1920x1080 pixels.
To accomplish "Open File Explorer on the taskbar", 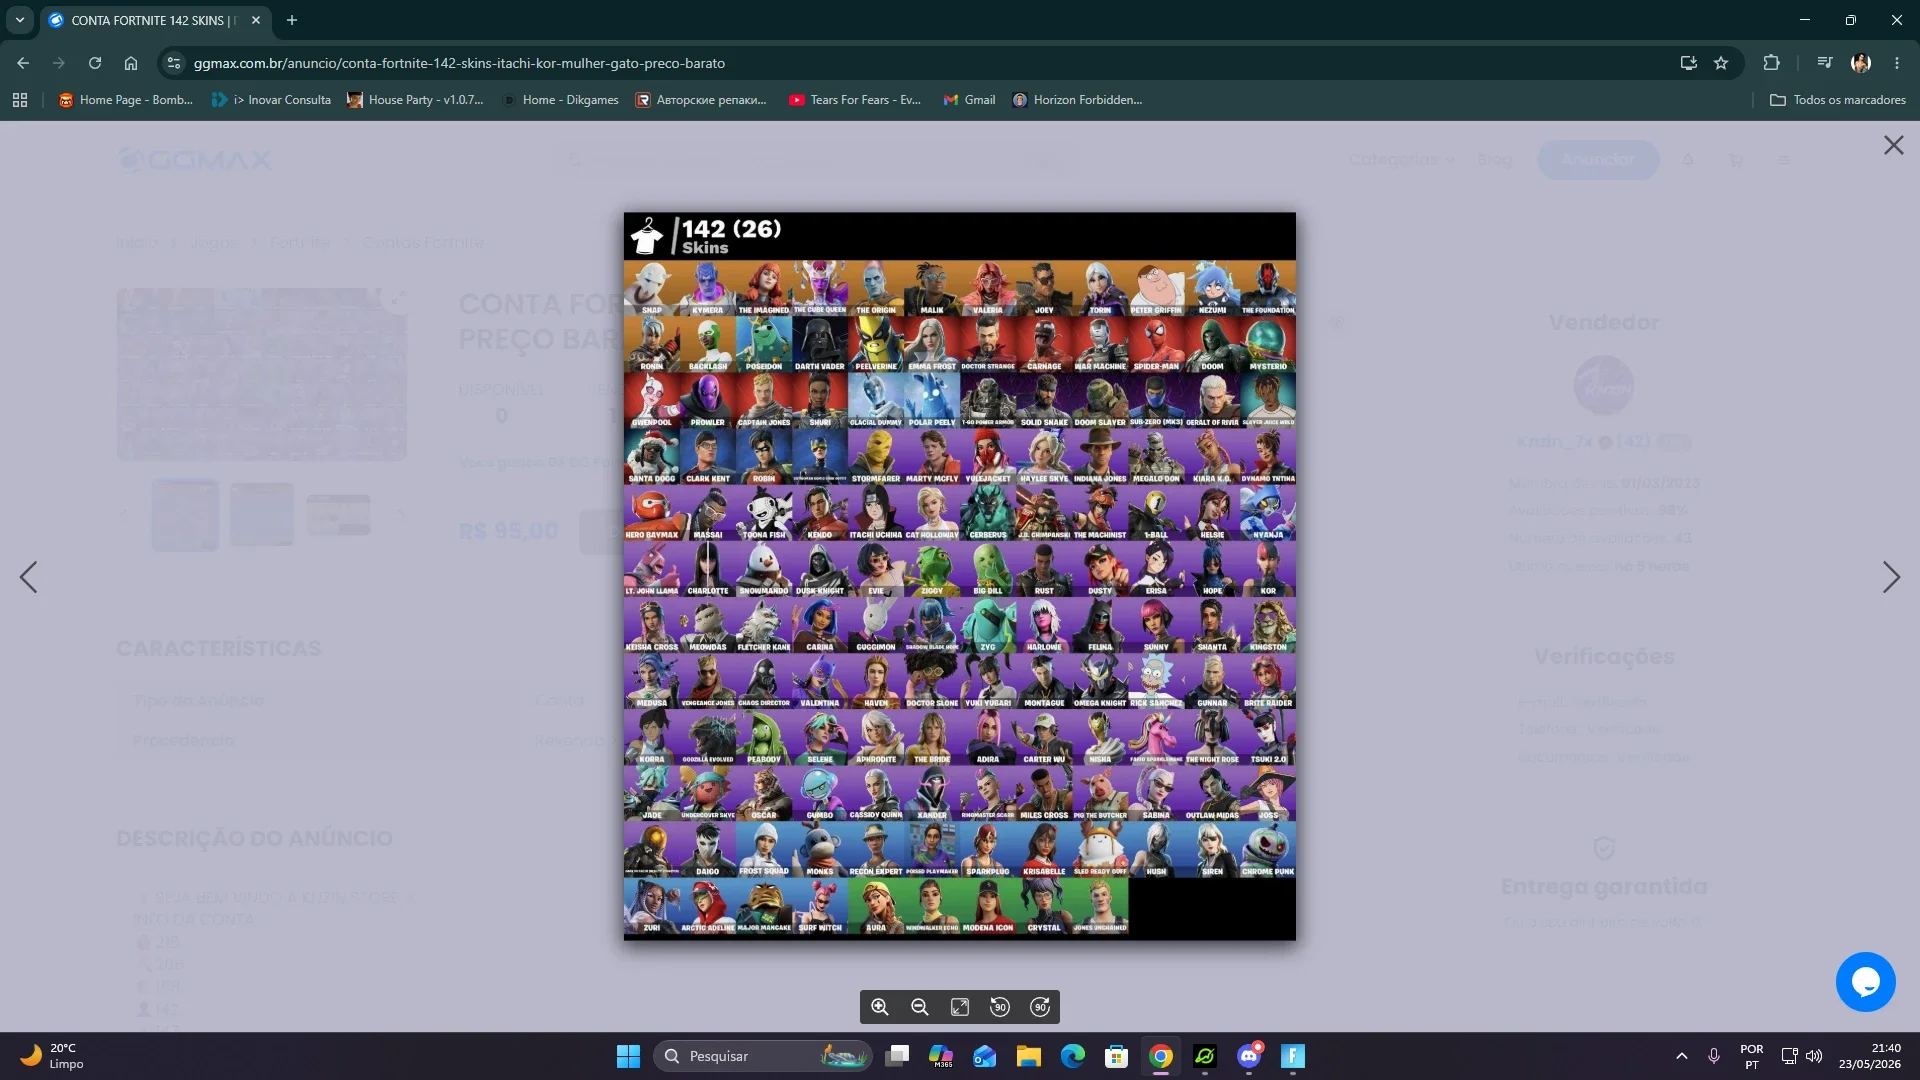I will tap(1029, 1056).
